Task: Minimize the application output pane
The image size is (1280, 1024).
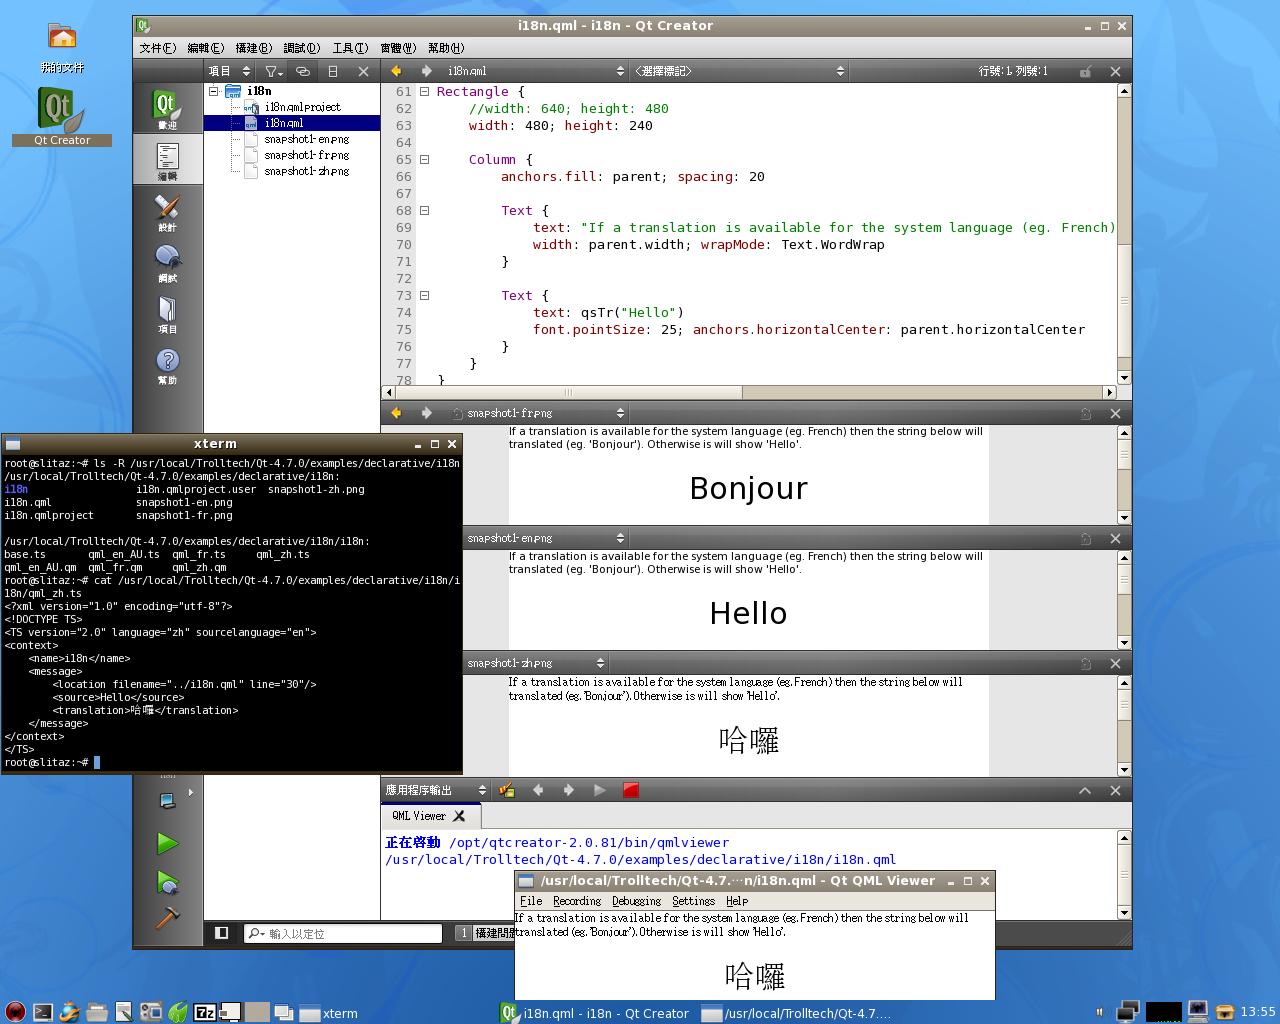Action: [x=1085, y=790]
